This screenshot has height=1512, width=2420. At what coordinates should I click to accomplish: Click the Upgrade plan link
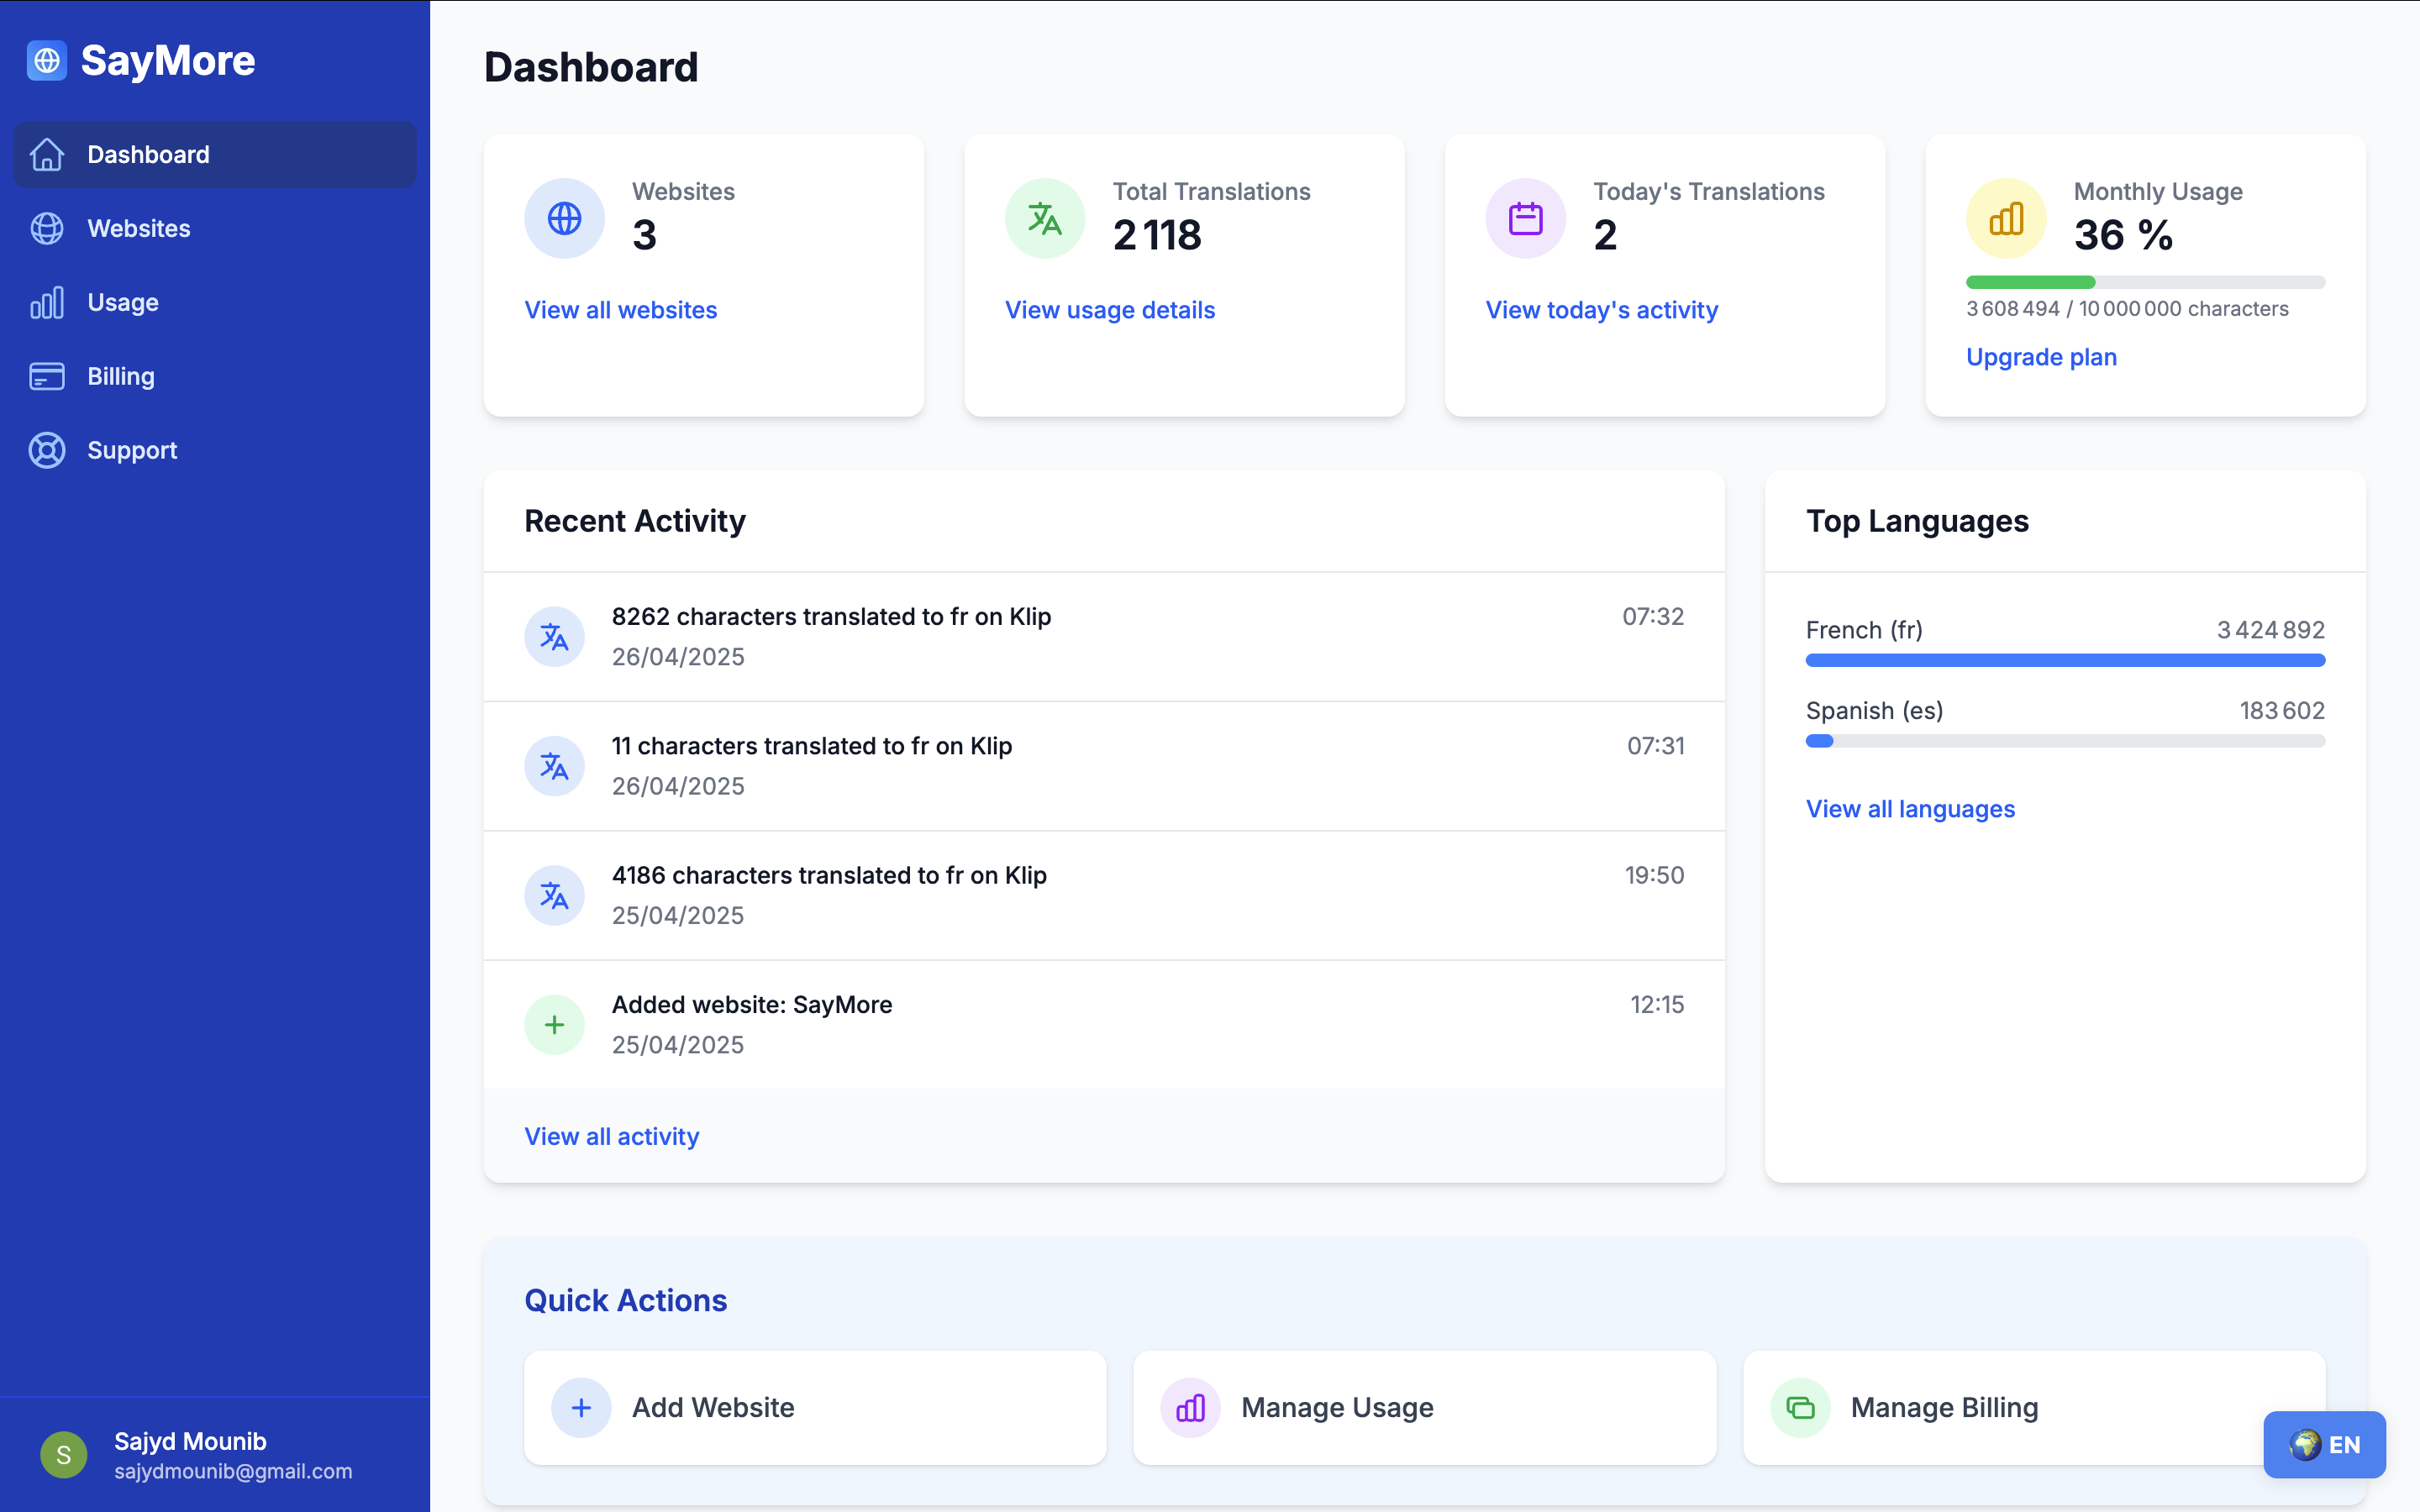point(2041,357)
